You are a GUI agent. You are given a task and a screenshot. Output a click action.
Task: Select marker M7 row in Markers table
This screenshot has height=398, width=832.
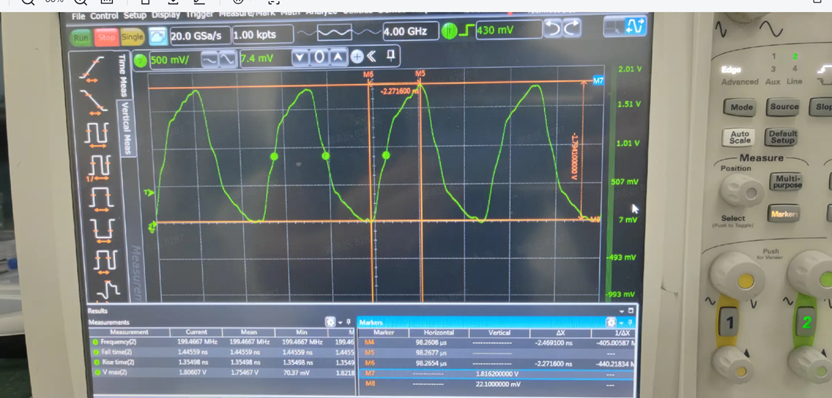point(496,375)
